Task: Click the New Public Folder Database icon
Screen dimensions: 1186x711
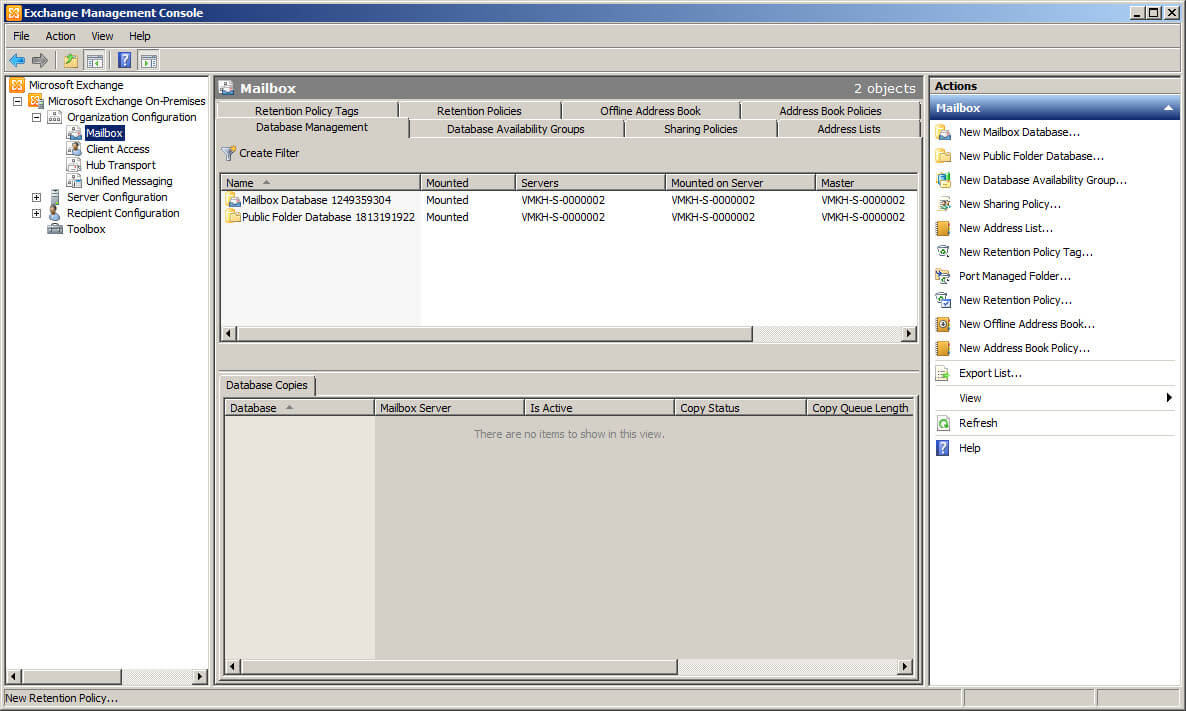Action: (943, 156)
